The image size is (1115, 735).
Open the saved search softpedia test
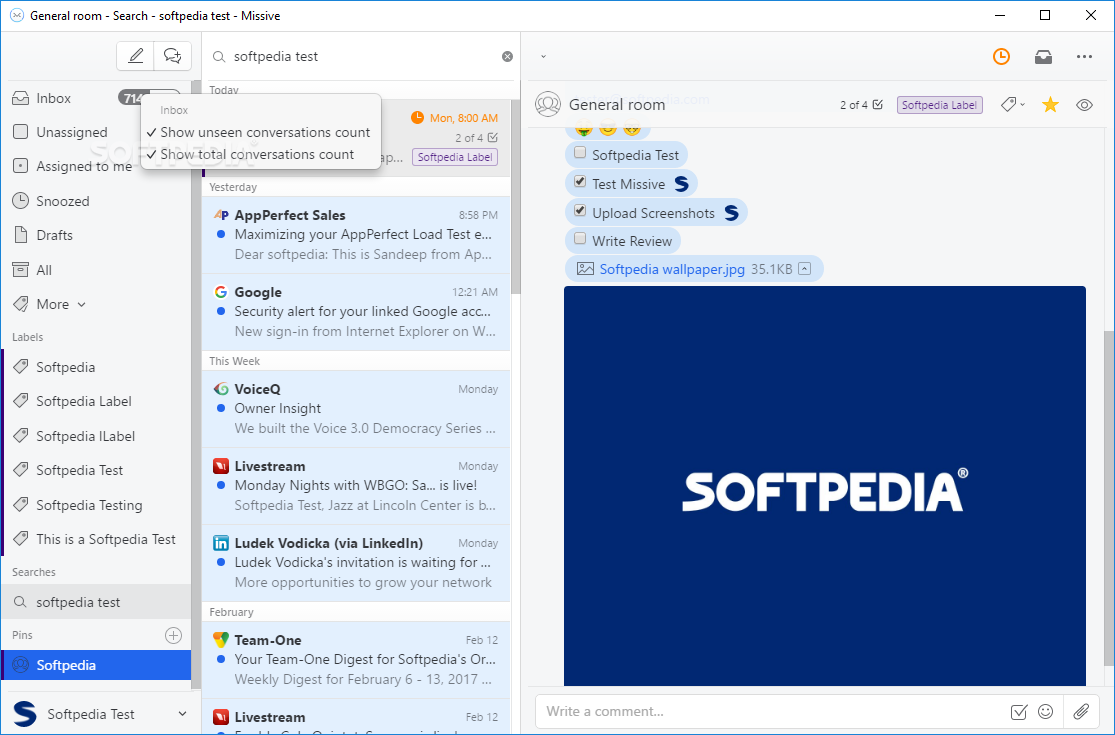(96, 602)
